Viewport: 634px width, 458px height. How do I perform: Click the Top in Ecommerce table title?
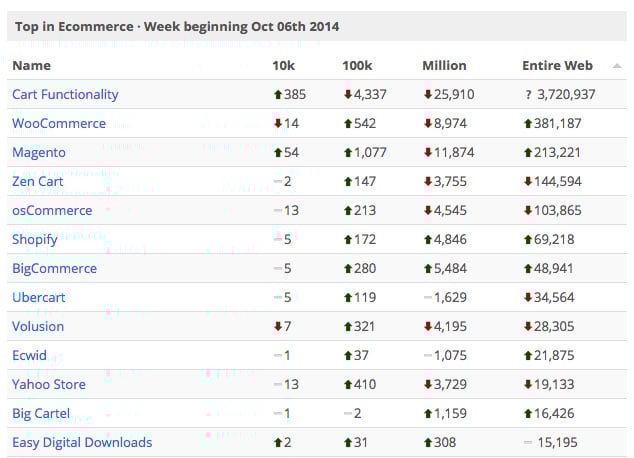coord(177,27)
